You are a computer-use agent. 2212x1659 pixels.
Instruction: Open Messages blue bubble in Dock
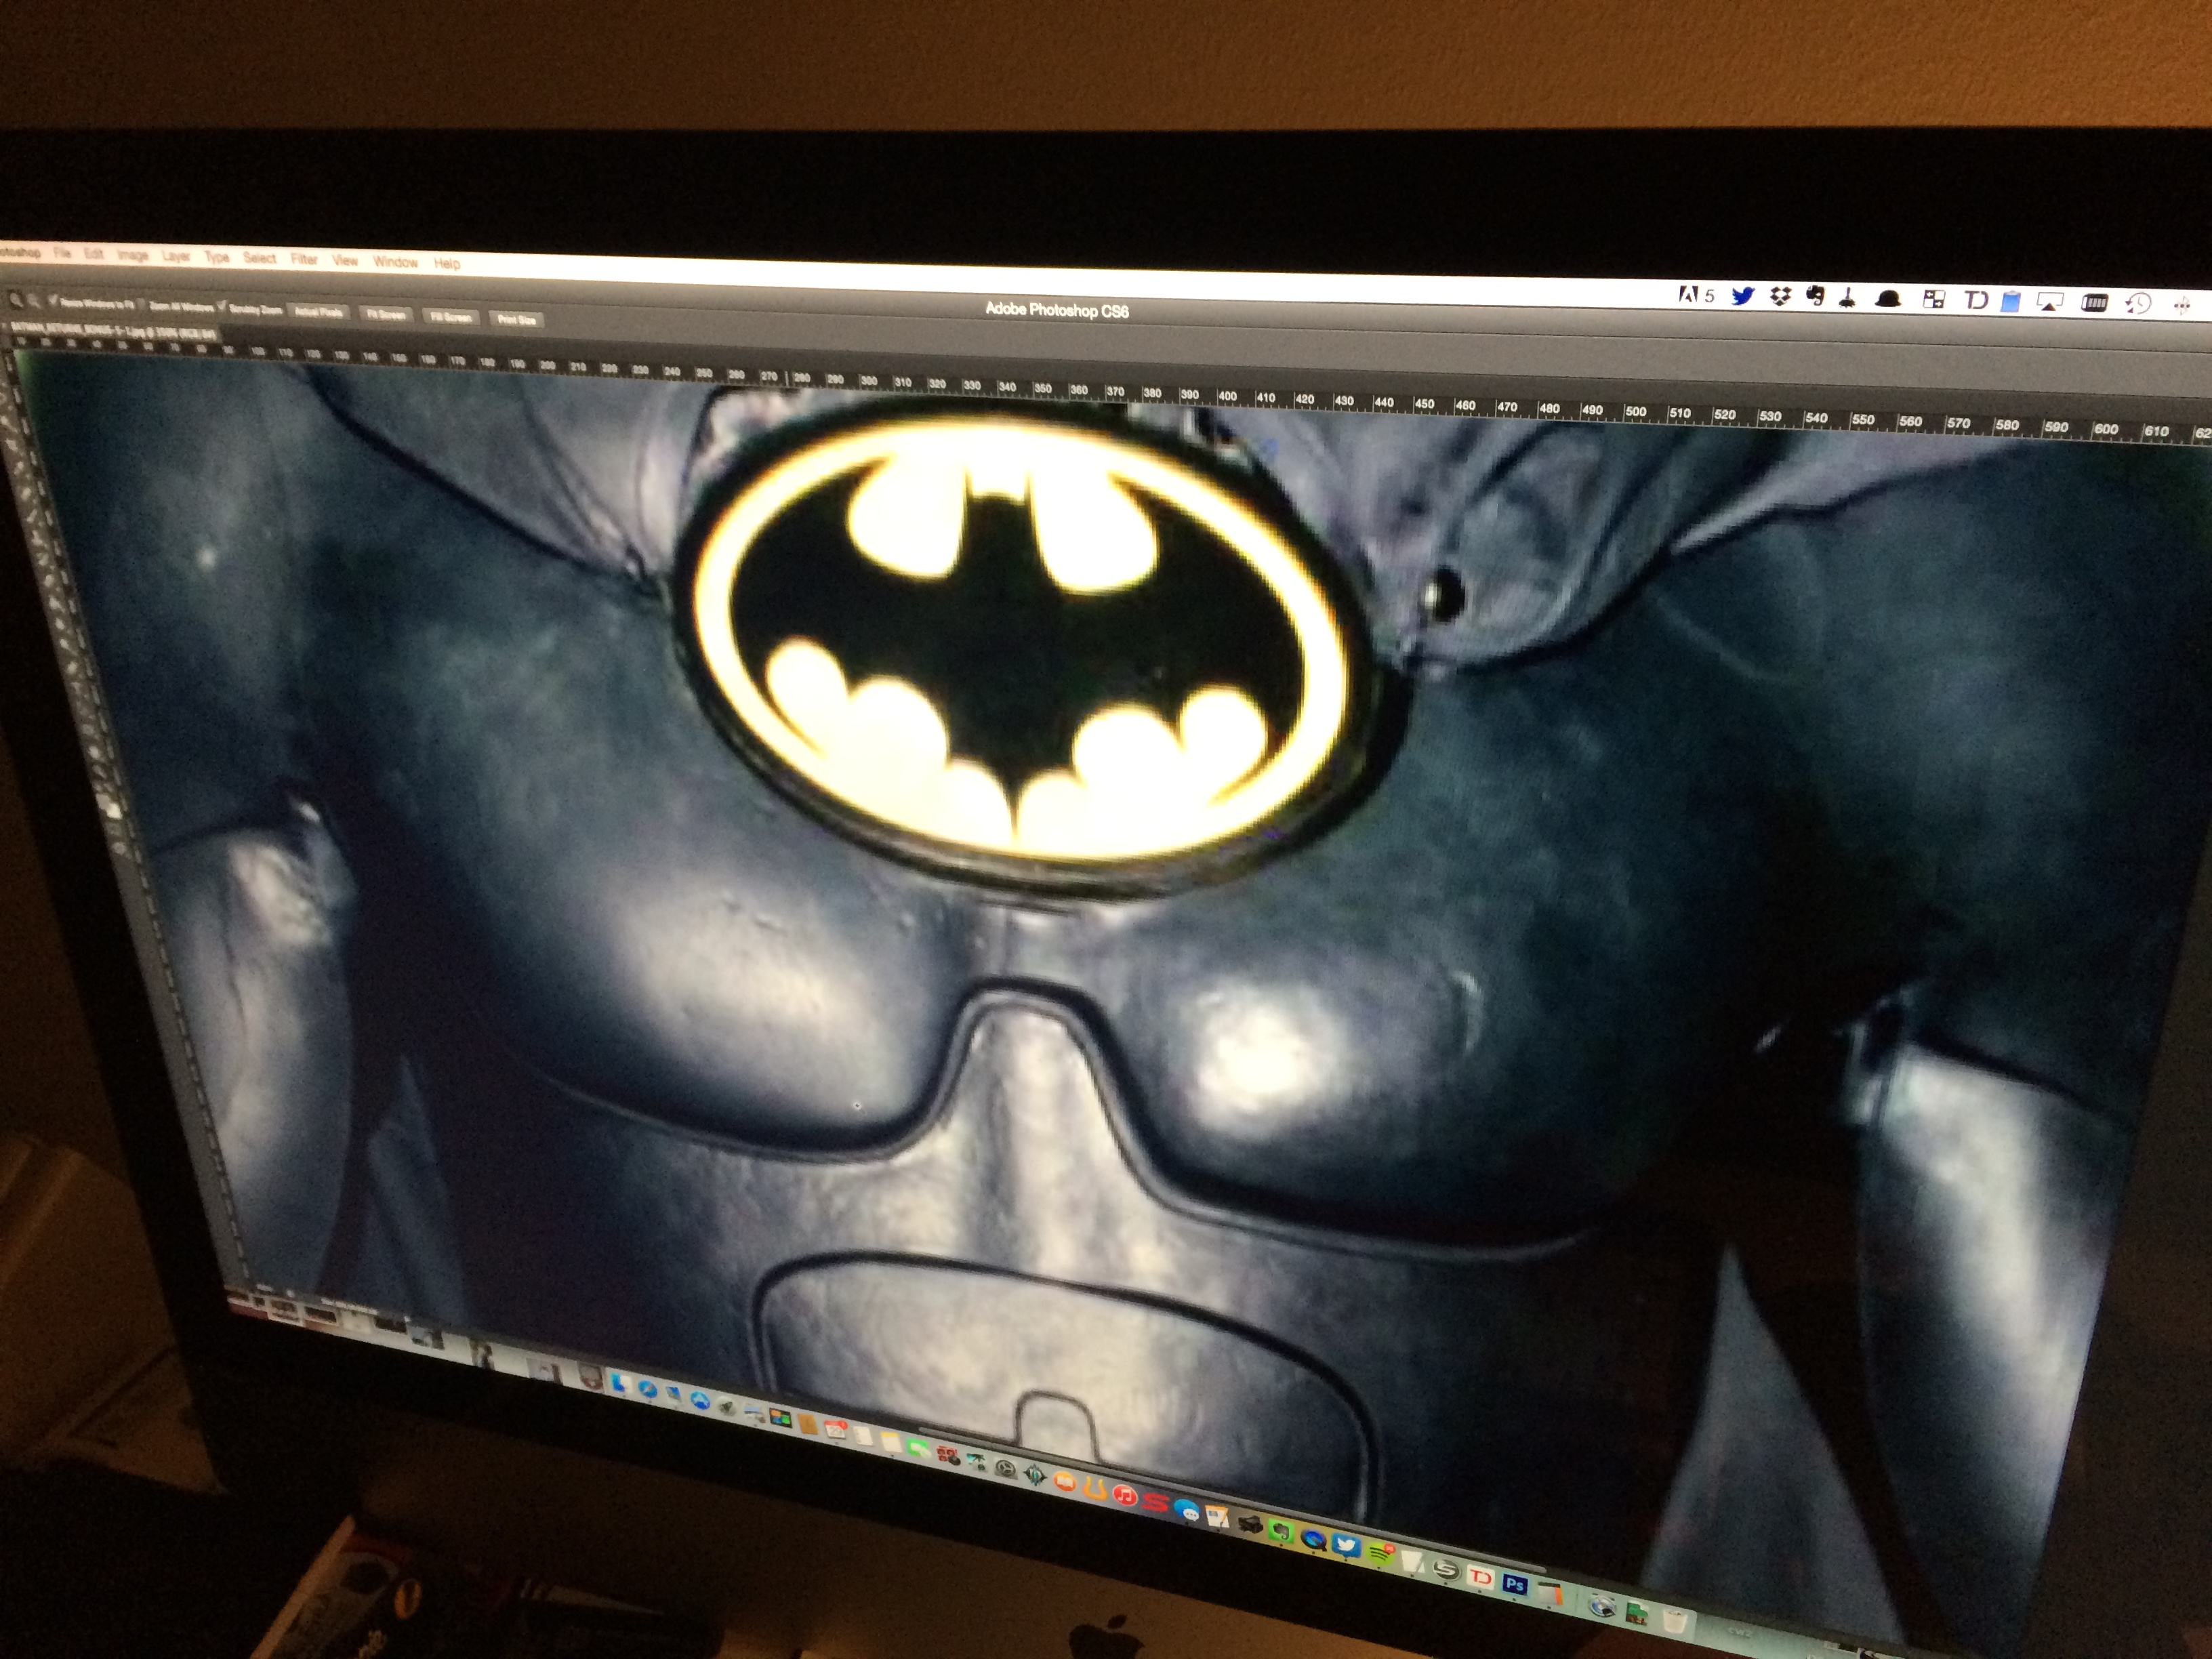point(1187,1511)
